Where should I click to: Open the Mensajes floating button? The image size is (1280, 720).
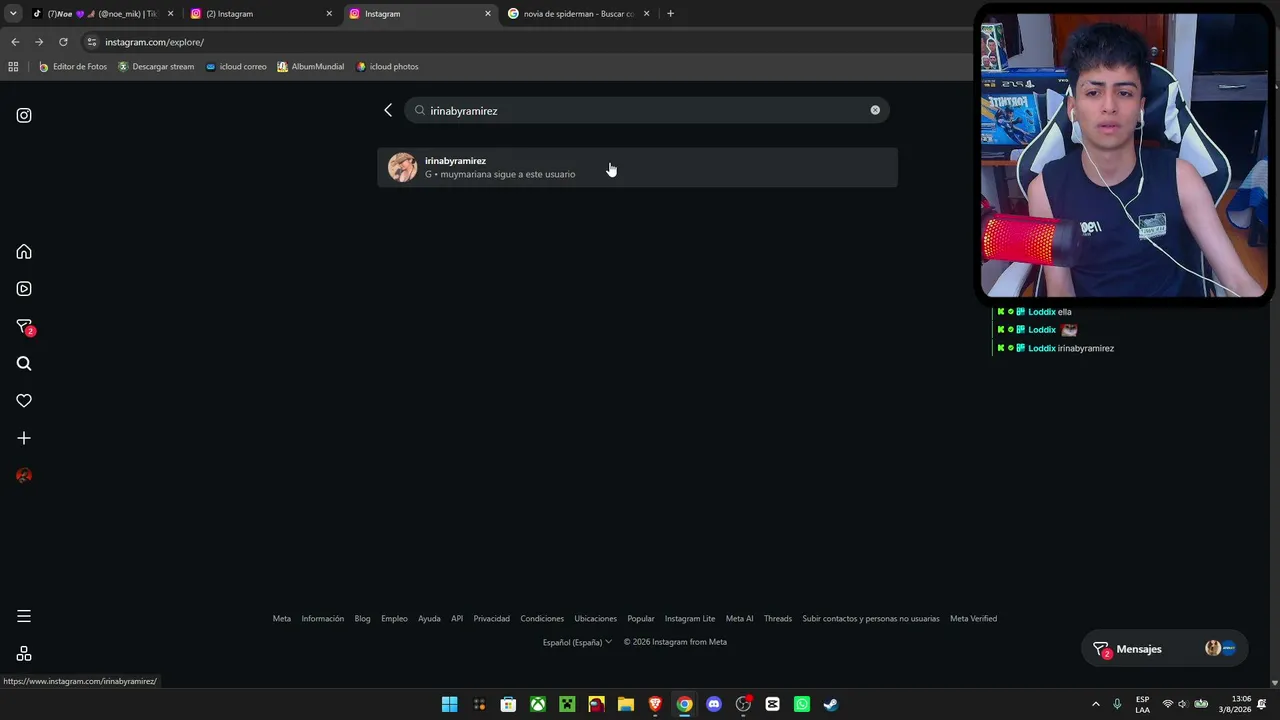(x=1165, y=649)
